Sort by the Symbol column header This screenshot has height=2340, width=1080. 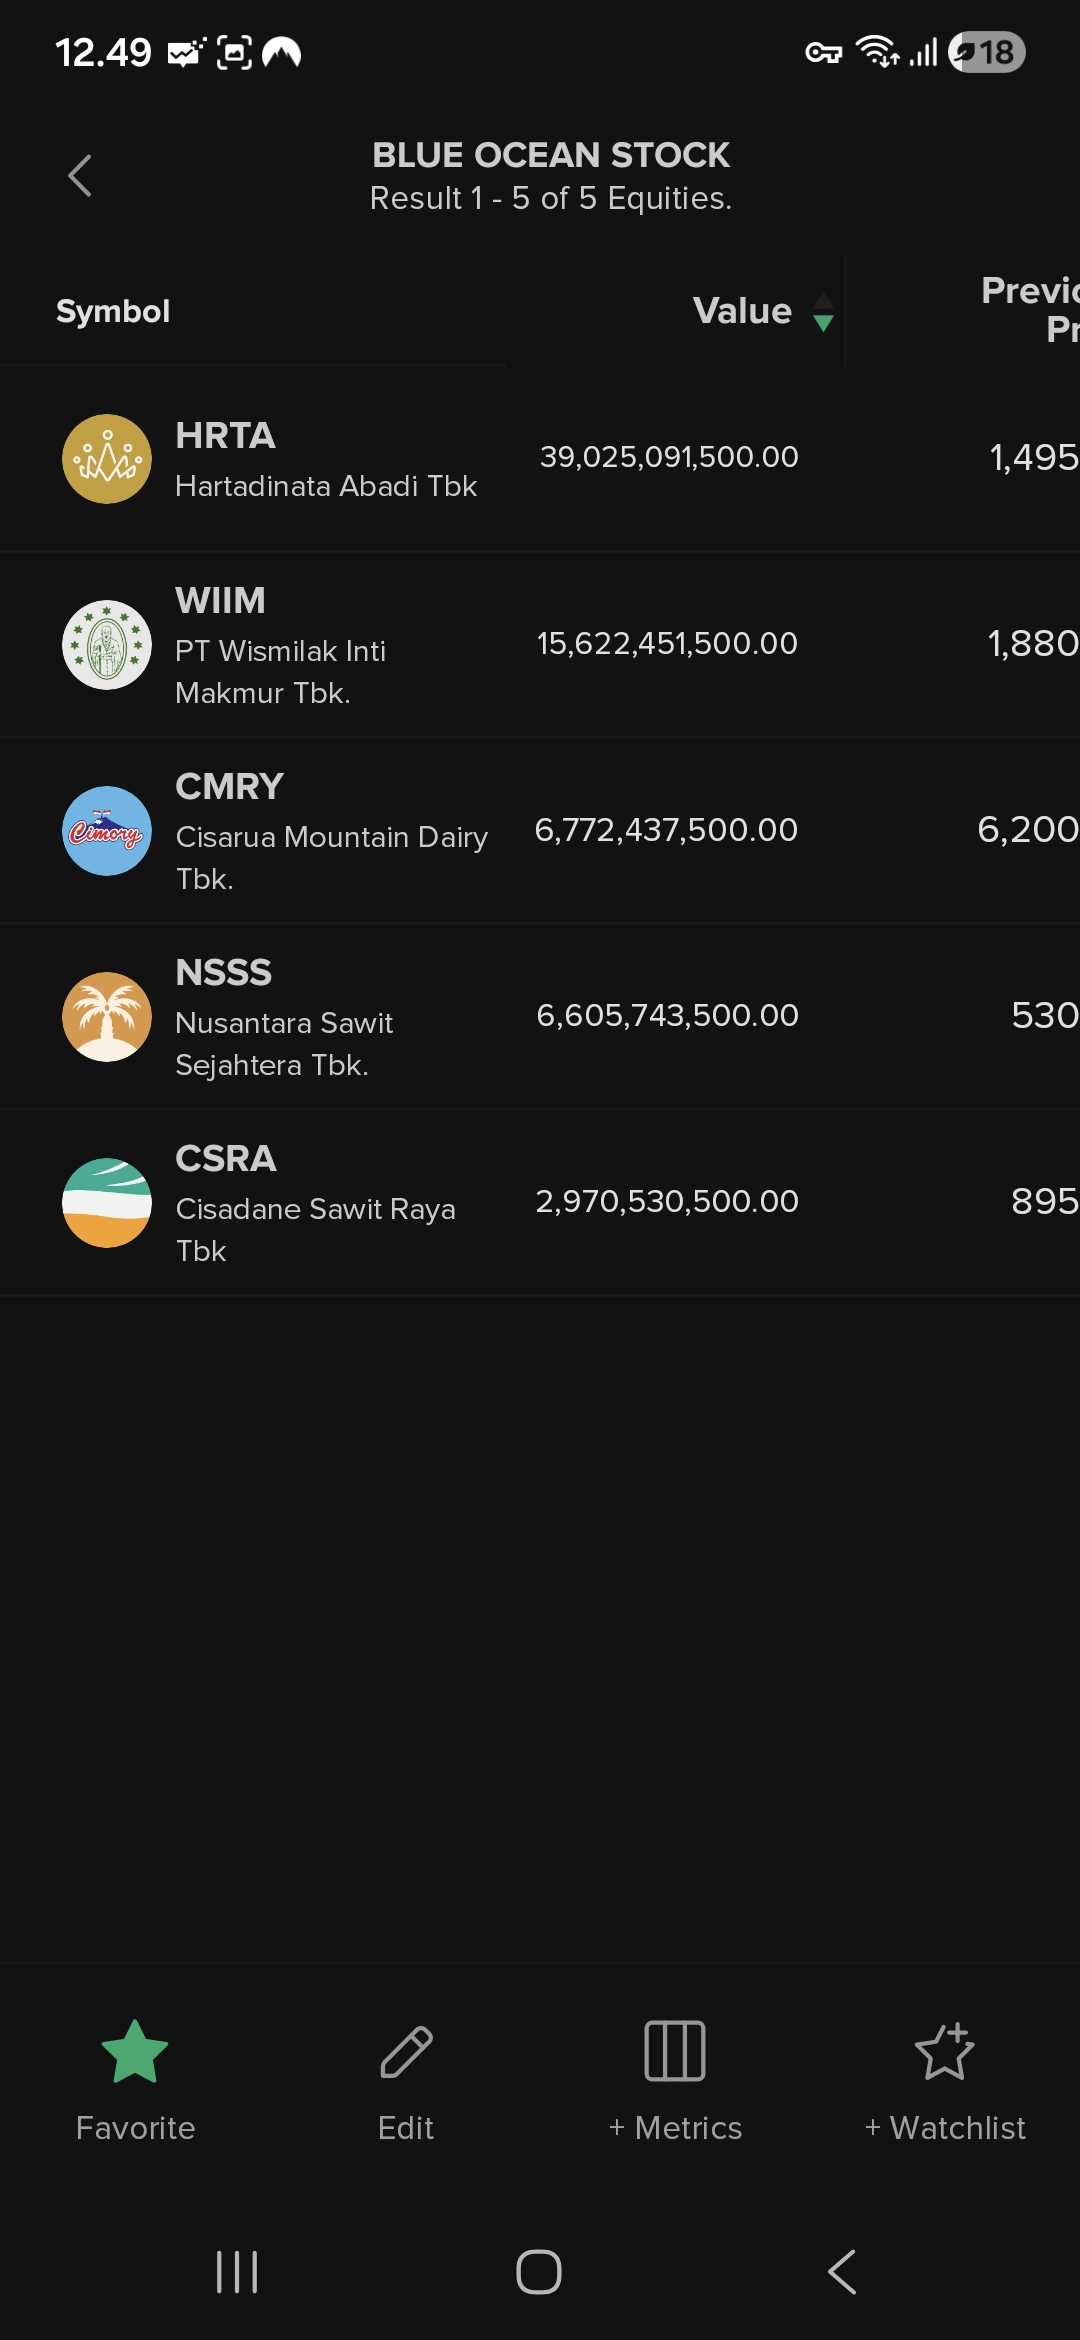coord(113,312)
